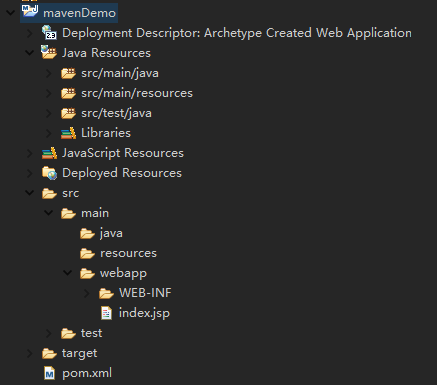
Task: Click the index.jsp file icon
Action: pos(106,313)
